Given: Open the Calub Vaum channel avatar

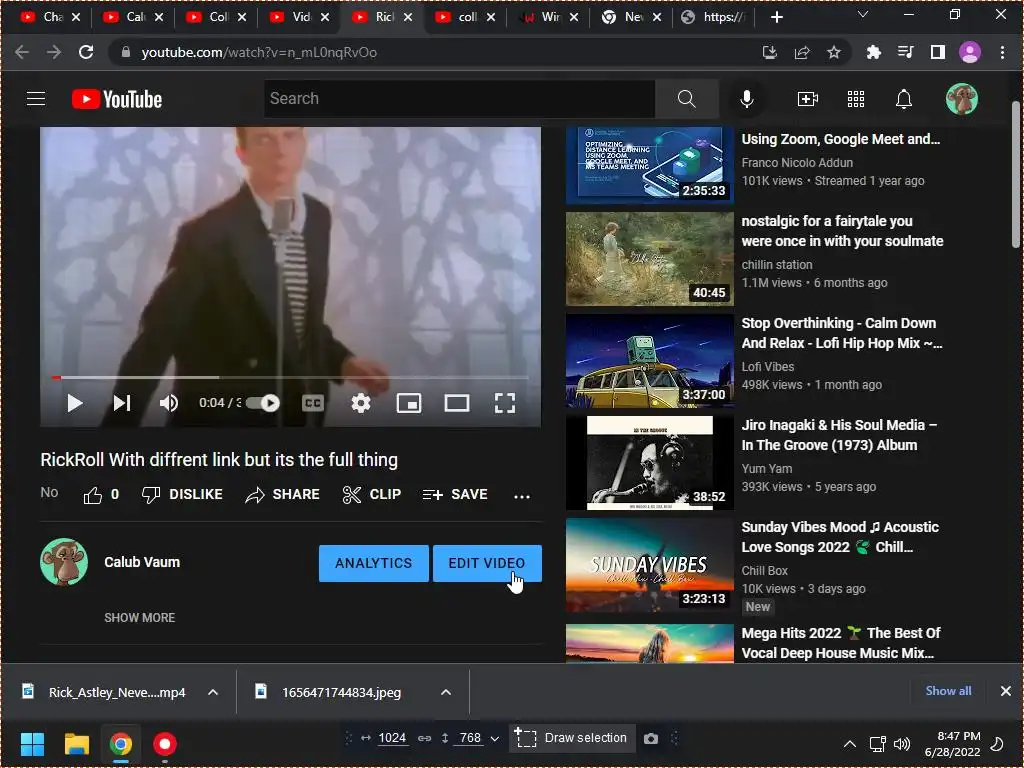Looking at the screenshot, I should 64,562.
